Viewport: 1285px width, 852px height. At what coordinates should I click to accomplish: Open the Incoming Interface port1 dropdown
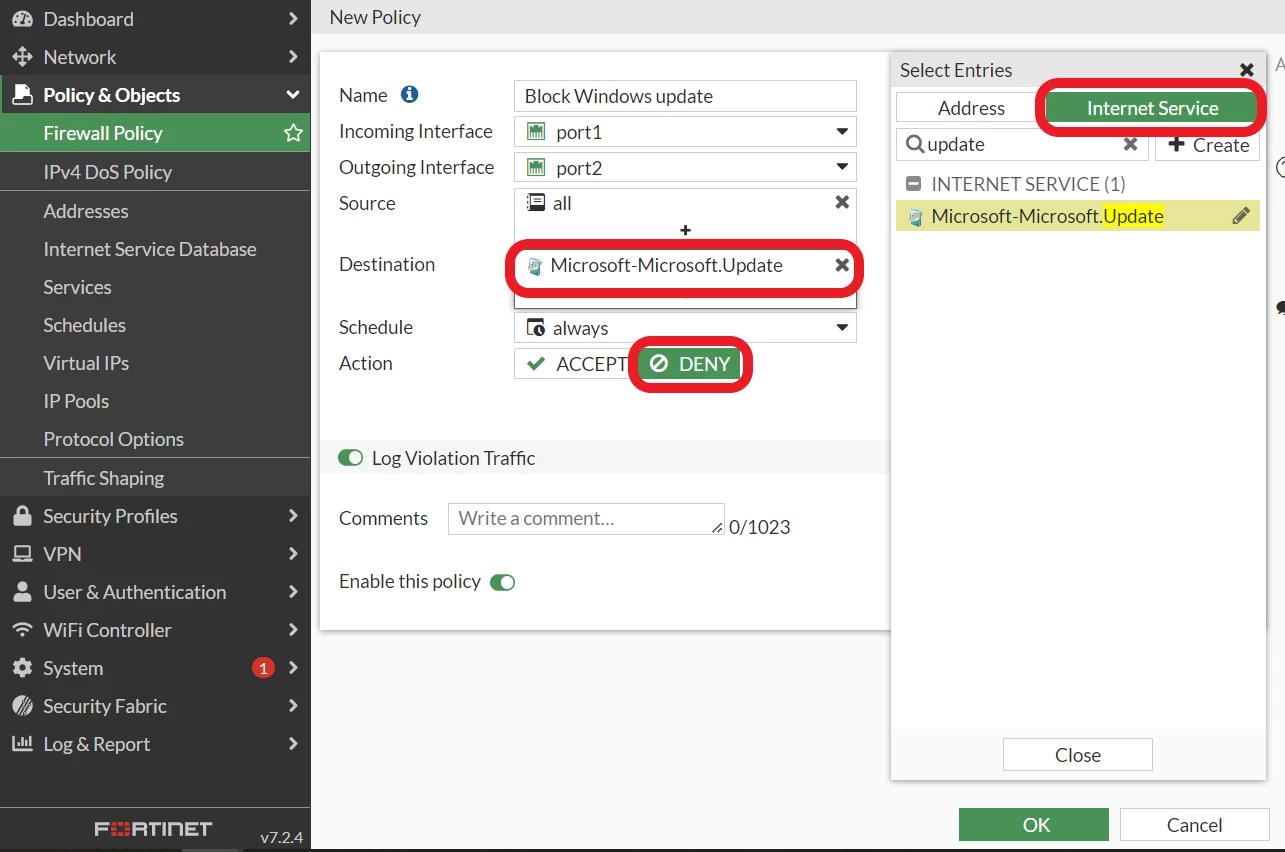[685, 132]
